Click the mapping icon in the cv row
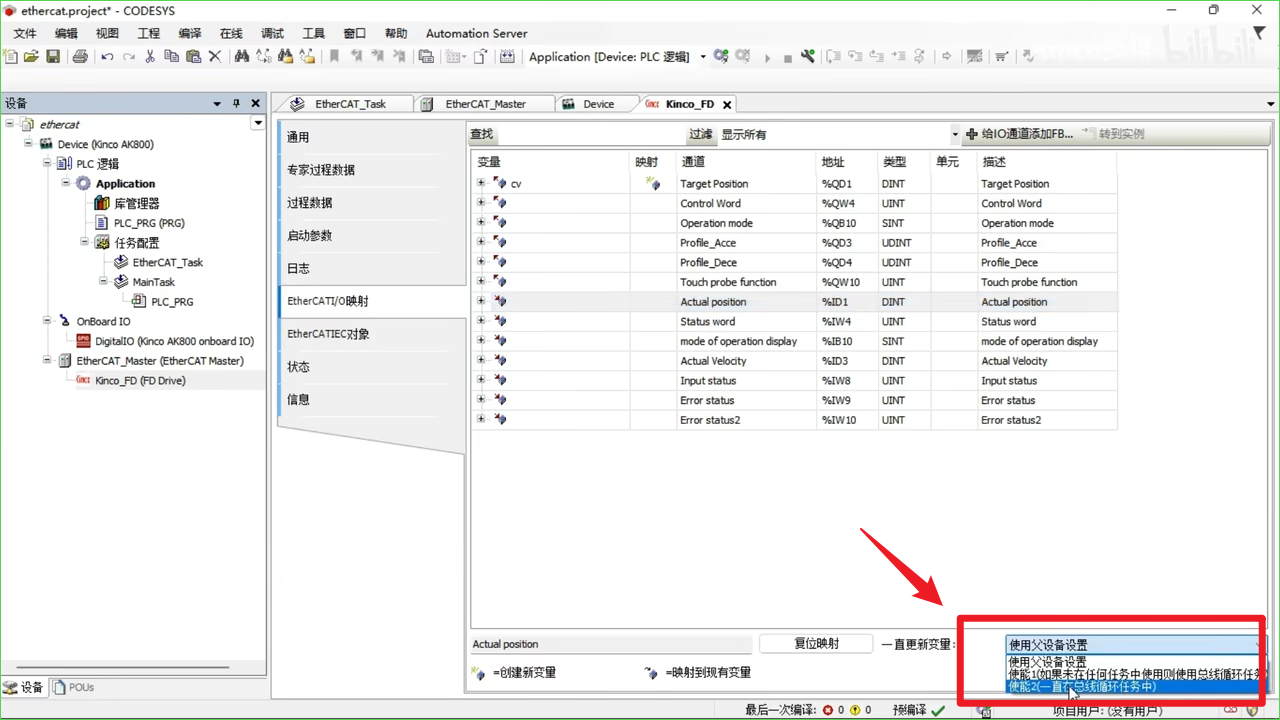 point(653,184)
